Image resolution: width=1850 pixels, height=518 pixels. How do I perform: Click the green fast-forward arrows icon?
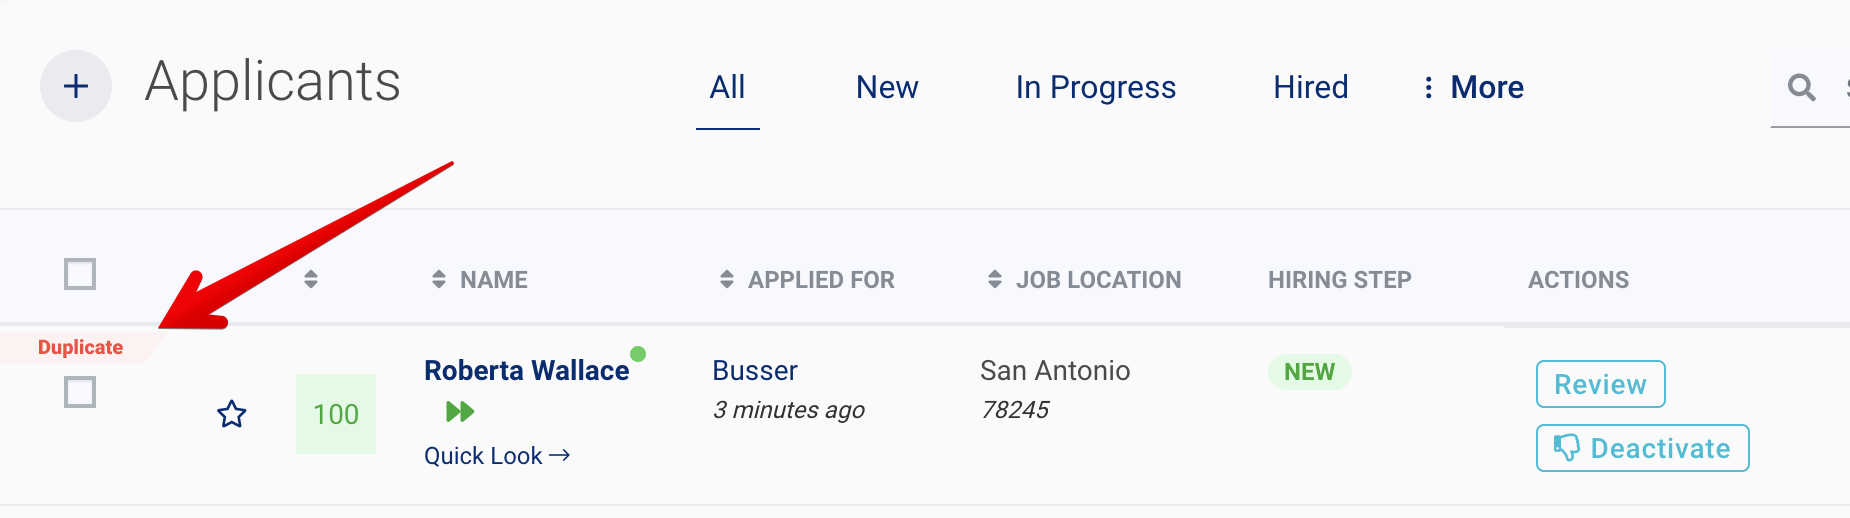[460, 411]
